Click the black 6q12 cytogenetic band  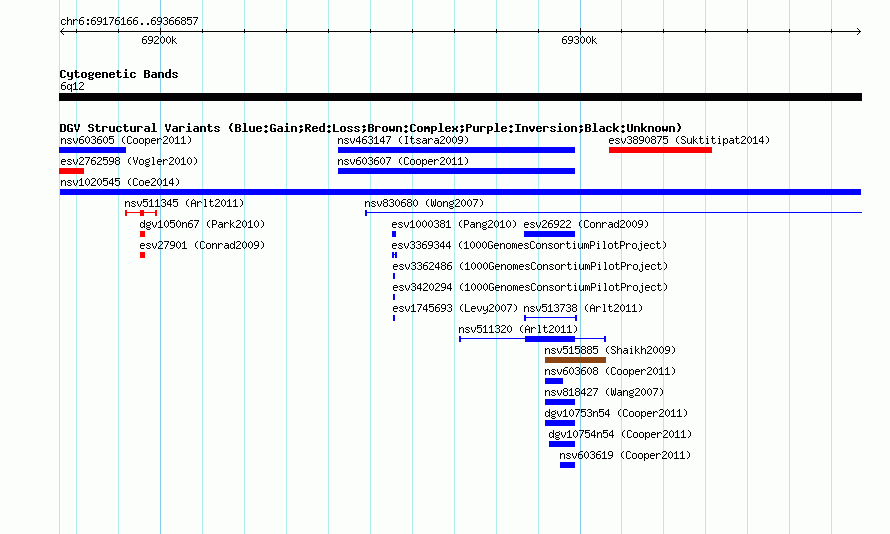click(x=460, y=97)
